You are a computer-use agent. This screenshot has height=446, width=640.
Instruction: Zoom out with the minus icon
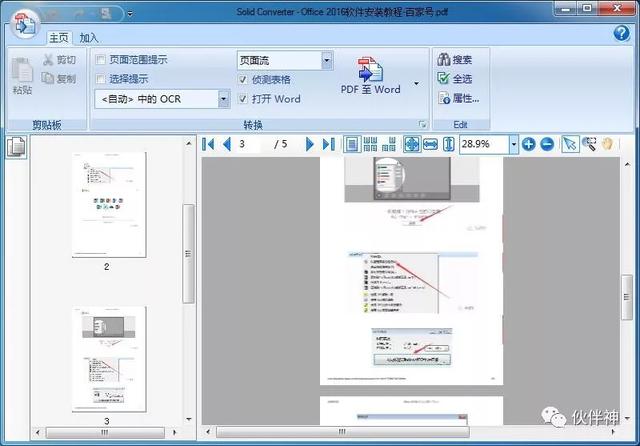tap(547, 144)
